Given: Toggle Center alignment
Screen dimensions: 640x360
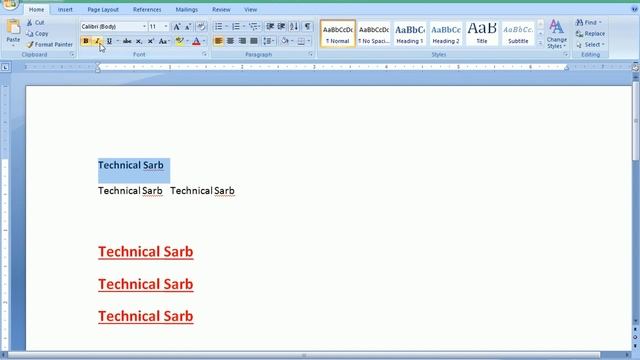Looking at the screenshot, I should tap(230, 41).
